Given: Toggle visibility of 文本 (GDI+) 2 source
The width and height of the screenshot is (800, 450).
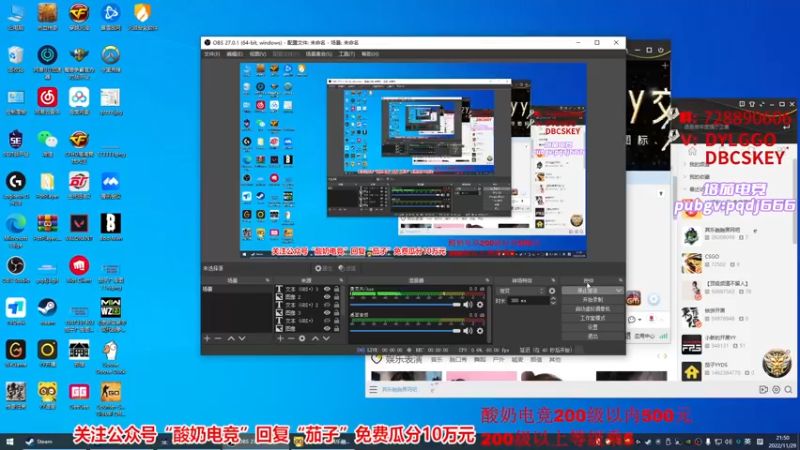Looking at the screenshot, I should click(327, 305).
